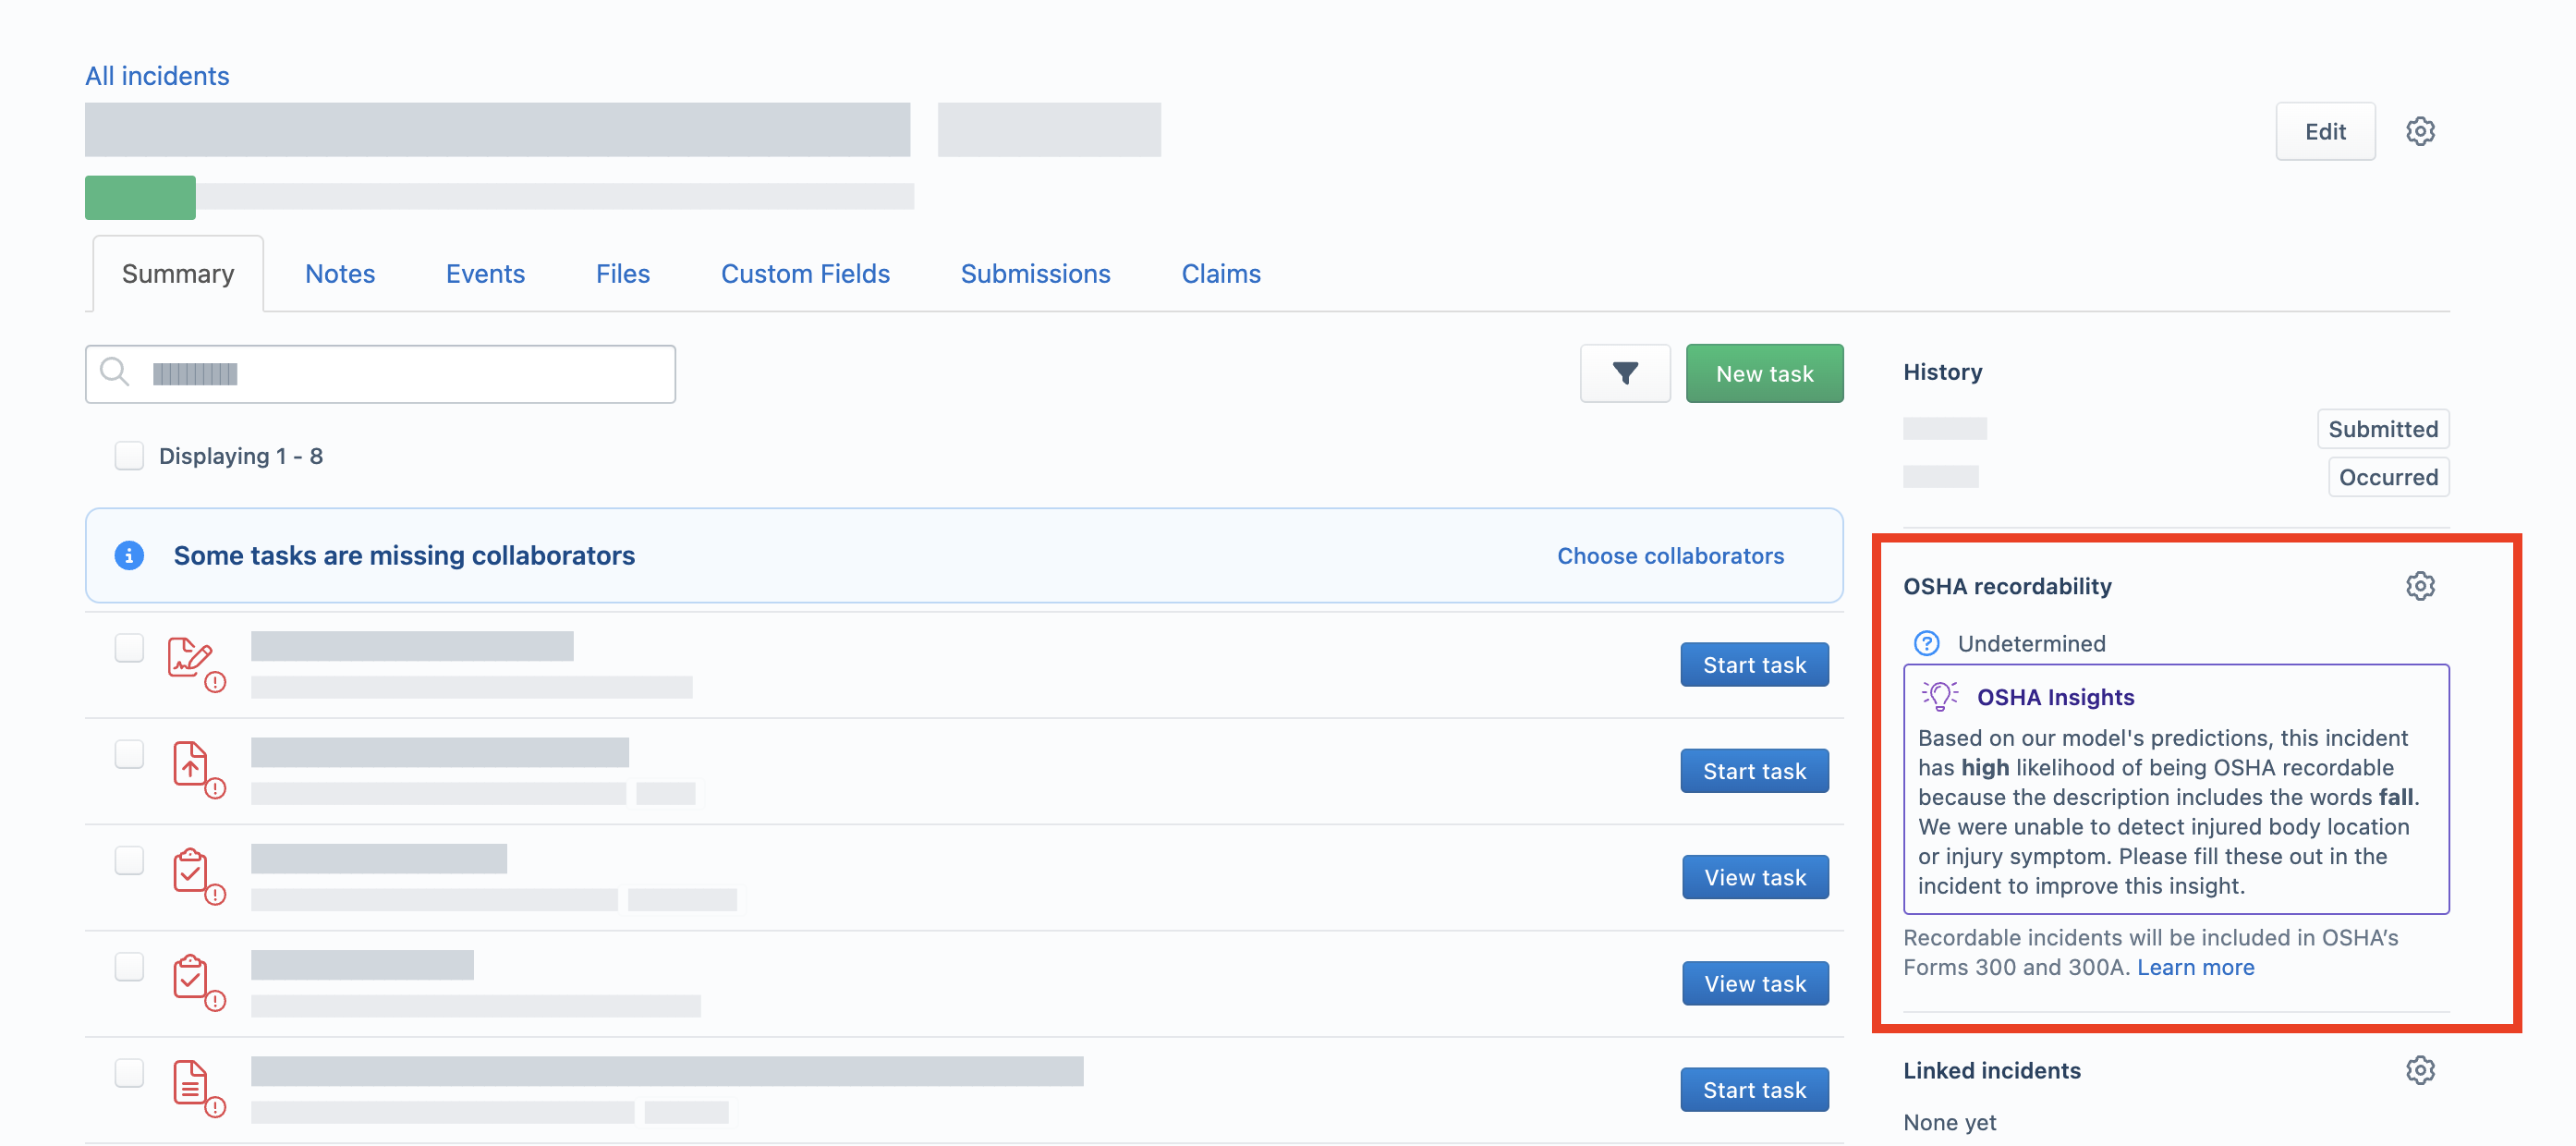Check the first task row checkbox

(129, 648)
